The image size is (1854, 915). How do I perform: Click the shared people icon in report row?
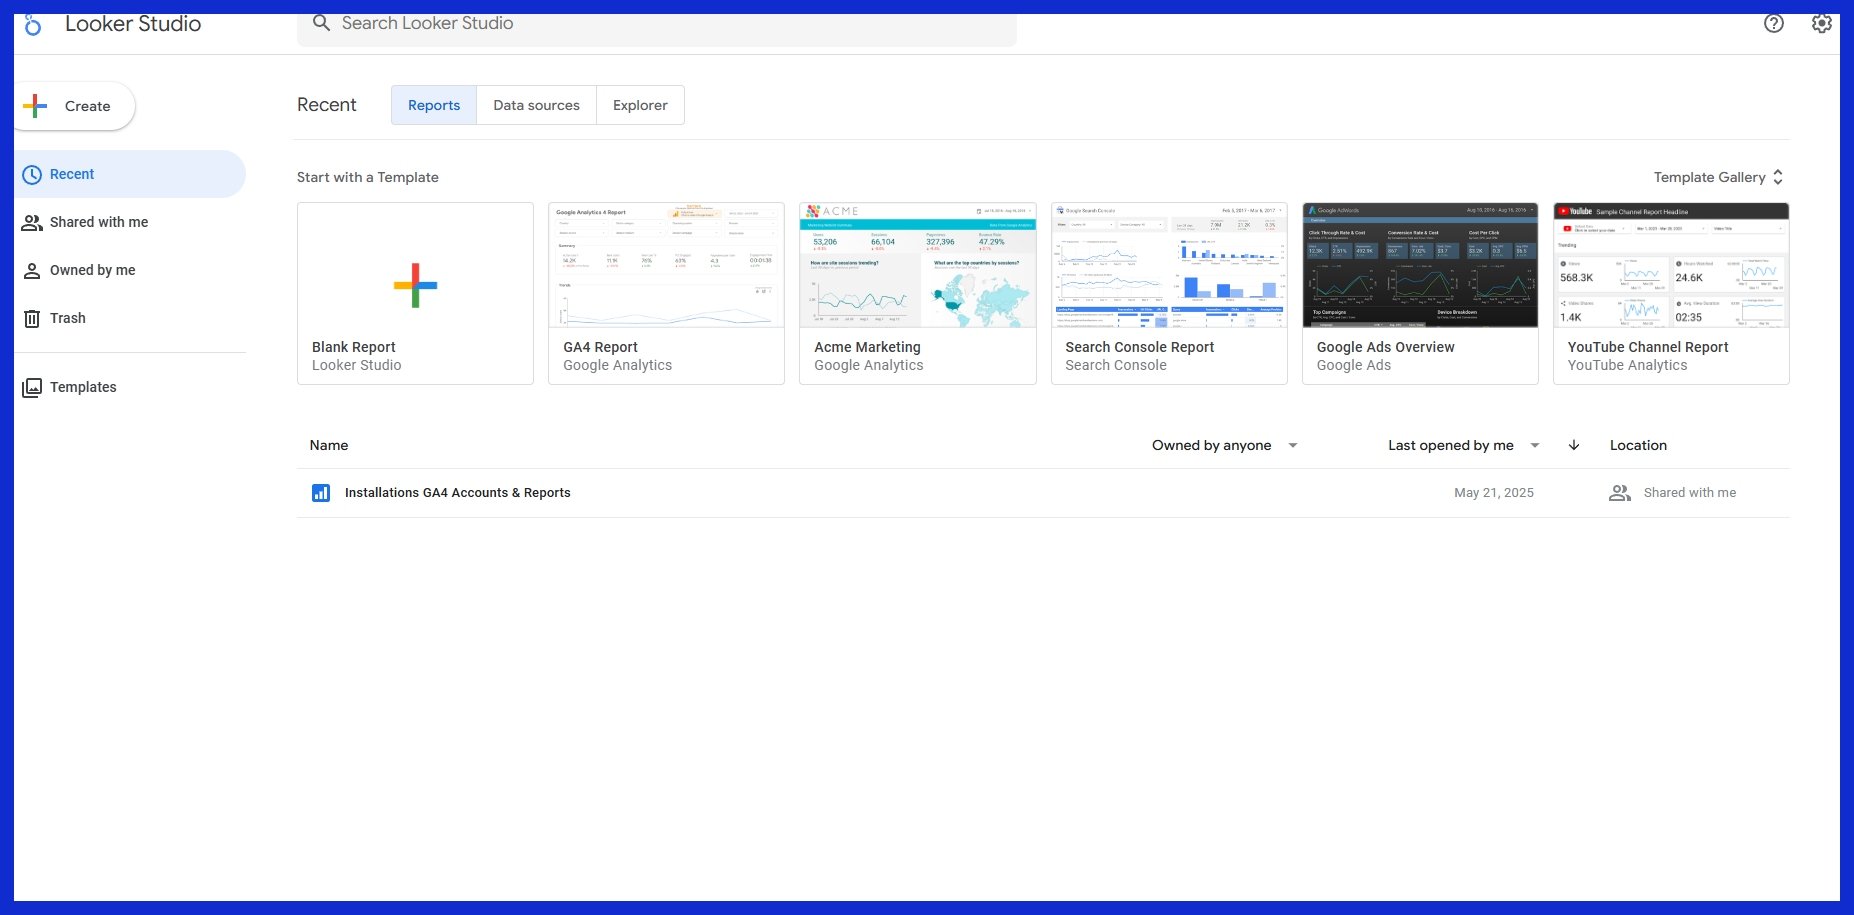(1620, 493)
